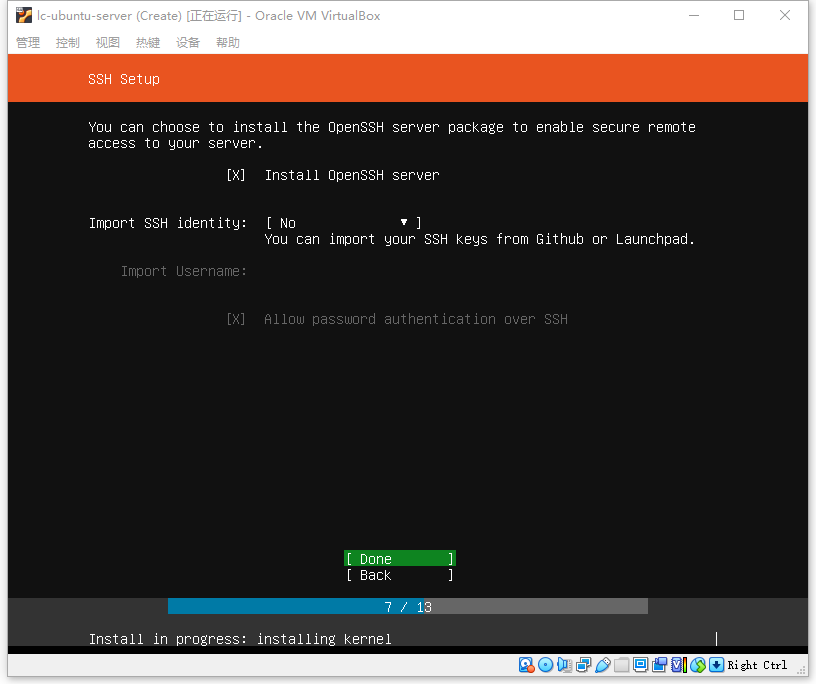Click the Right Ctrl host key label

pos(757,665)
